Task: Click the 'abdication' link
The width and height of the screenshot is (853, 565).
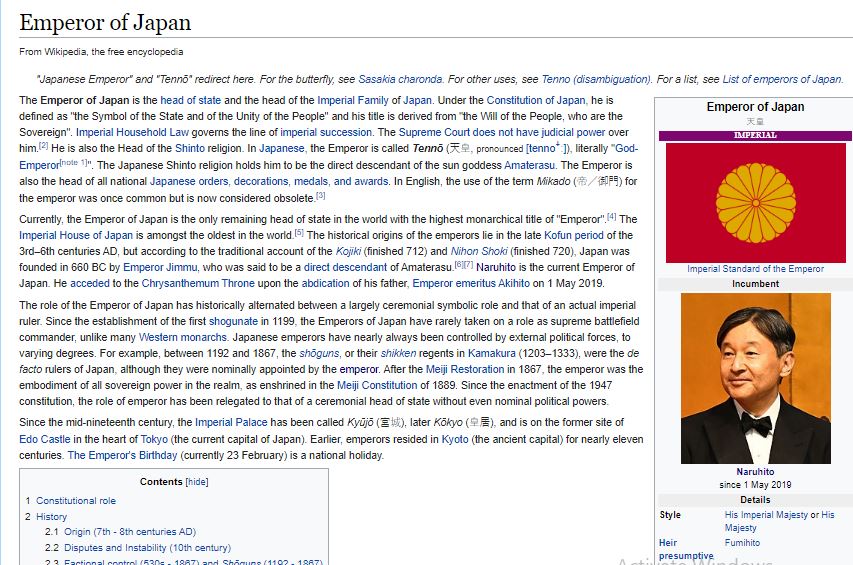Action: point(325,284)
